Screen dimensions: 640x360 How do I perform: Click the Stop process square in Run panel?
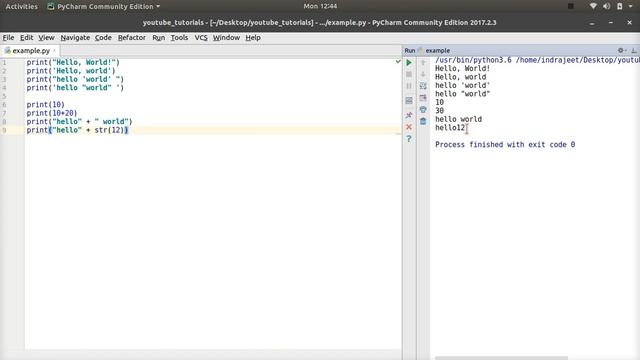pos(409,74)
